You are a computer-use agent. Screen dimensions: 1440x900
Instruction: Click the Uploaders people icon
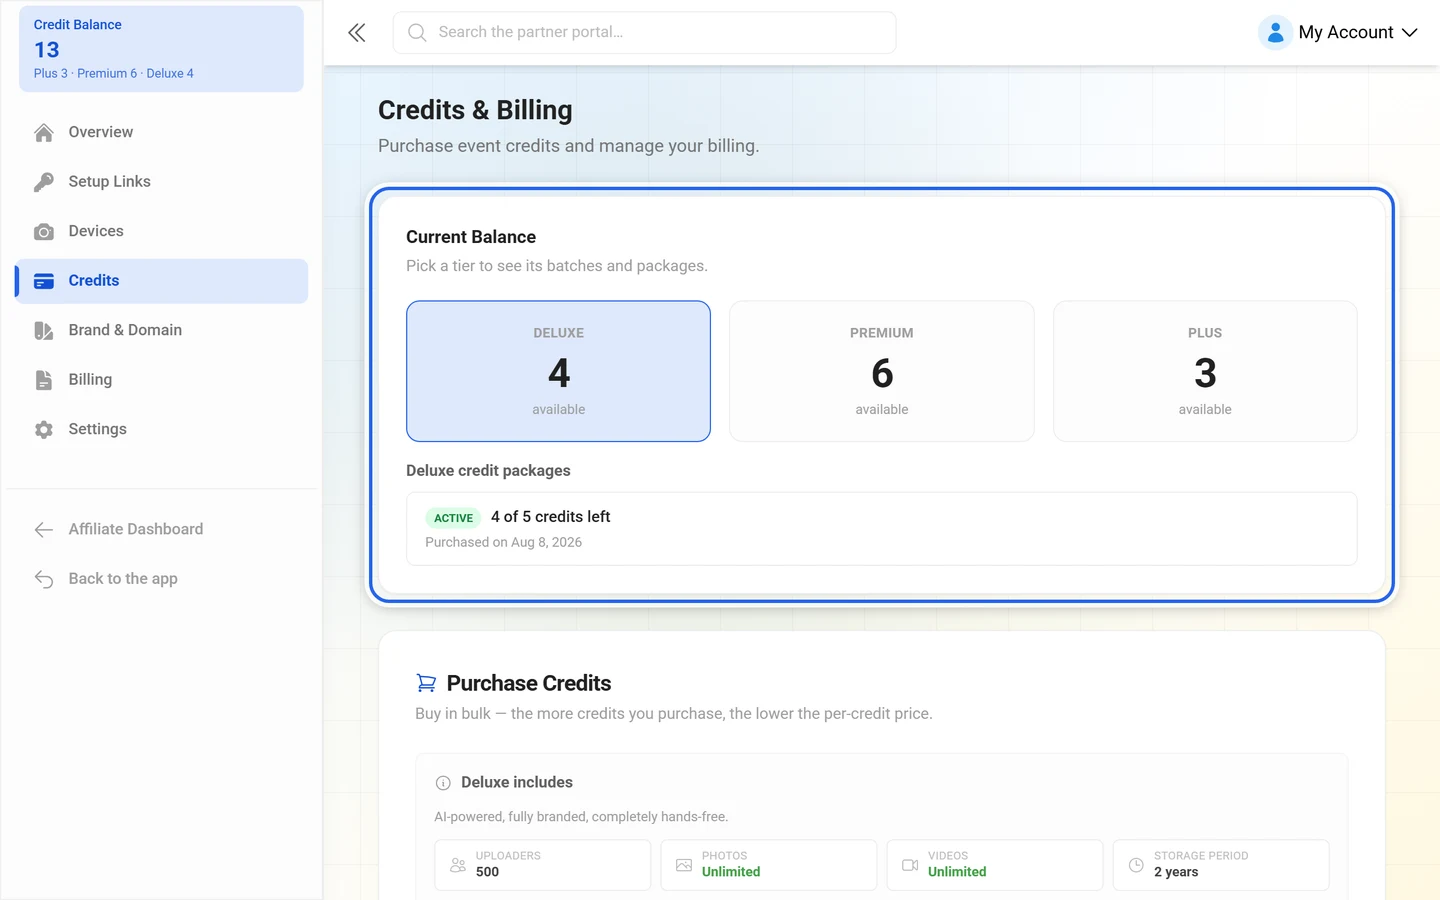coord(458,865)
